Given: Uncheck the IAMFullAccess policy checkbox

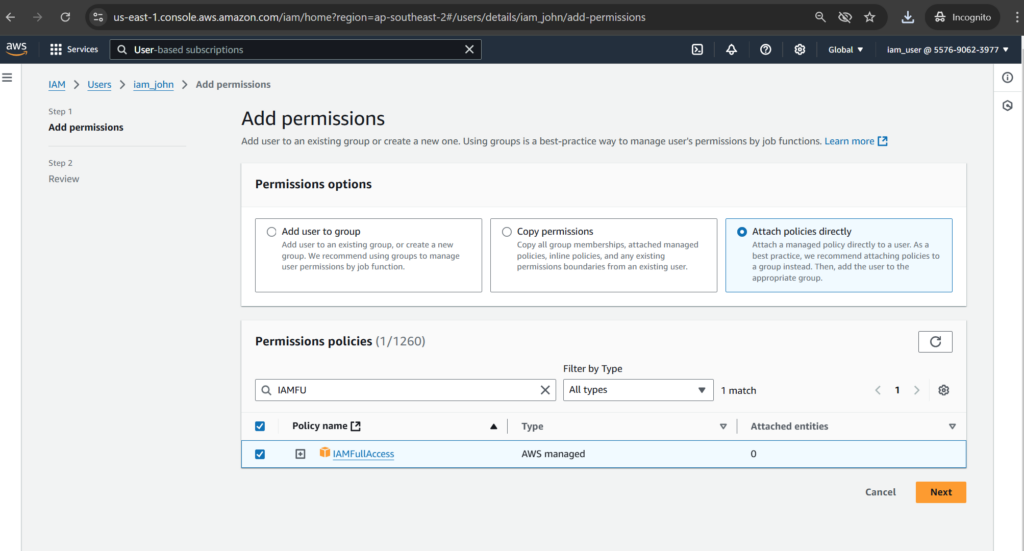Looking at the screenshot, I should [260, 454].
